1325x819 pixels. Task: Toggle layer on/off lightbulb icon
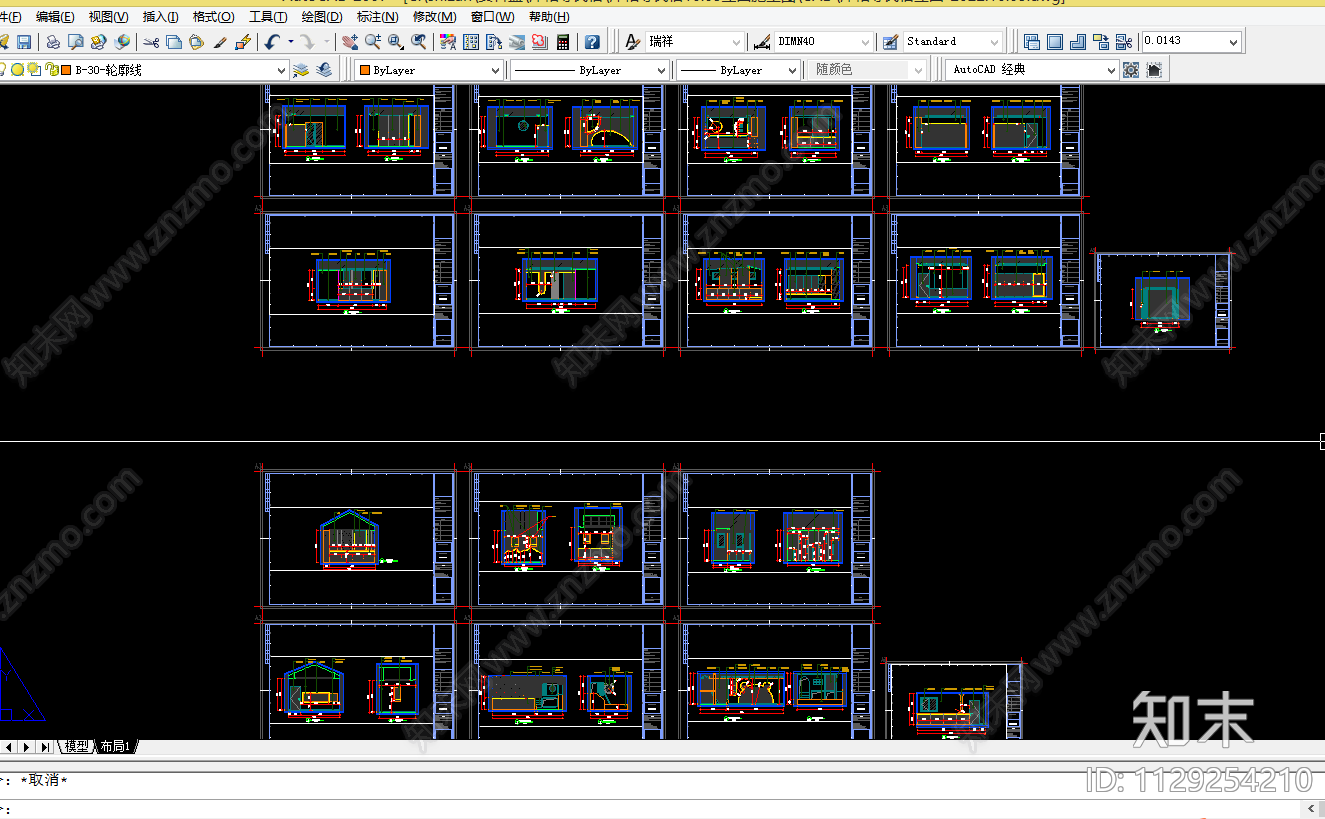point(3,69)
